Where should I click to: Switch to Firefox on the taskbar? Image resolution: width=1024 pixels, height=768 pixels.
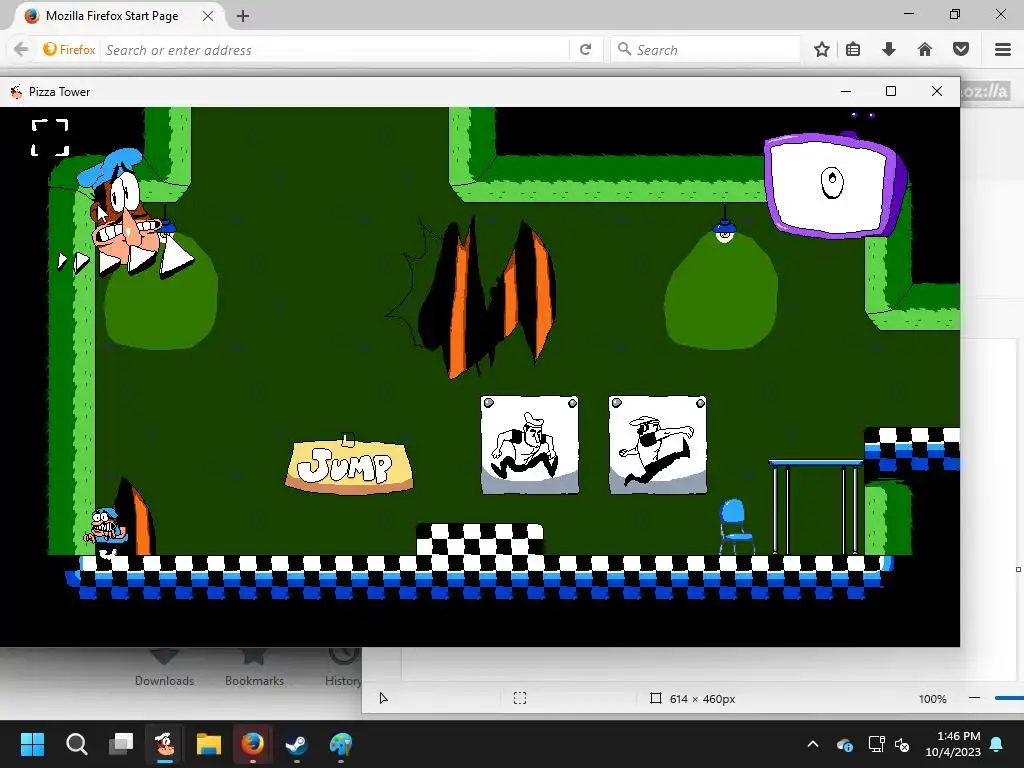point(253,744)
